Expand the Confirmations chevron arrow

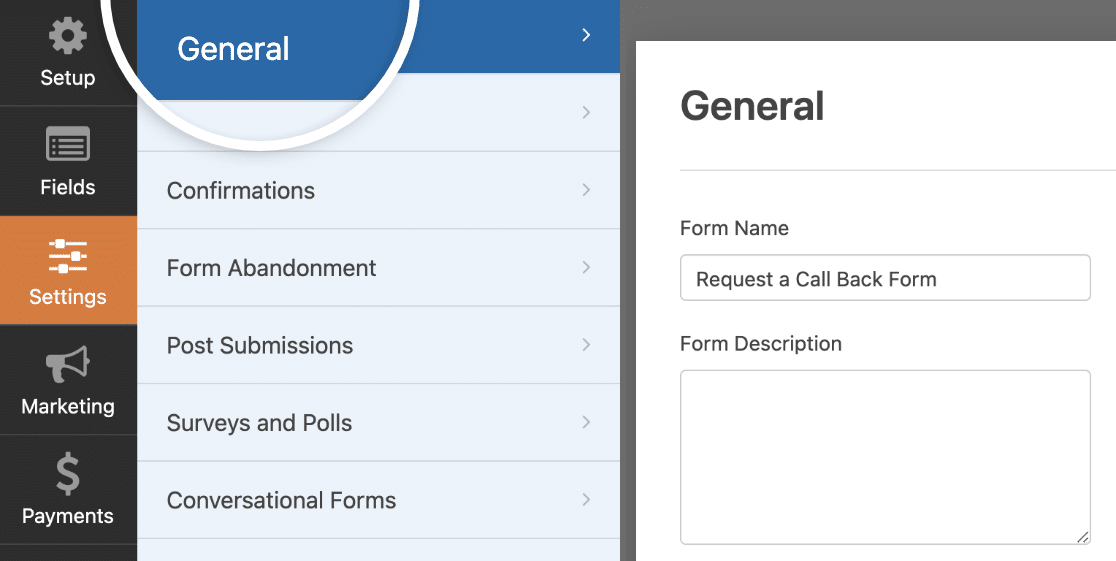pos(586,189)
